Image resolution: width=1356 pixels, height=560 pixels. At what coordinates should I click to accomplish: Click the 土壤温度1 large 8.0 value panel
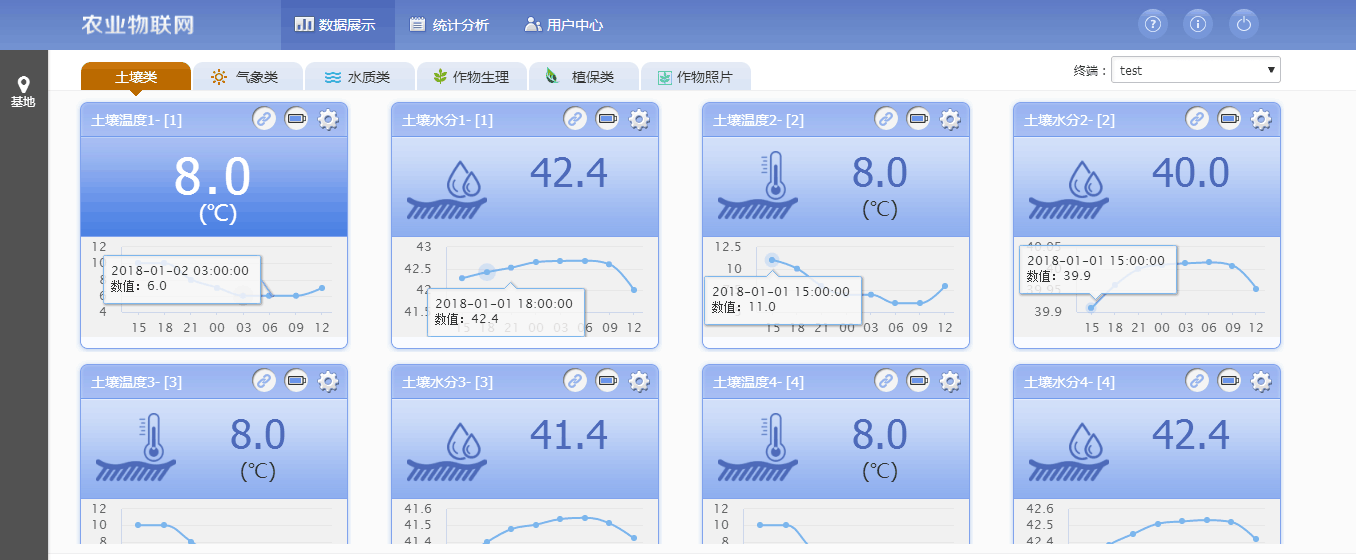click(213, 187)
